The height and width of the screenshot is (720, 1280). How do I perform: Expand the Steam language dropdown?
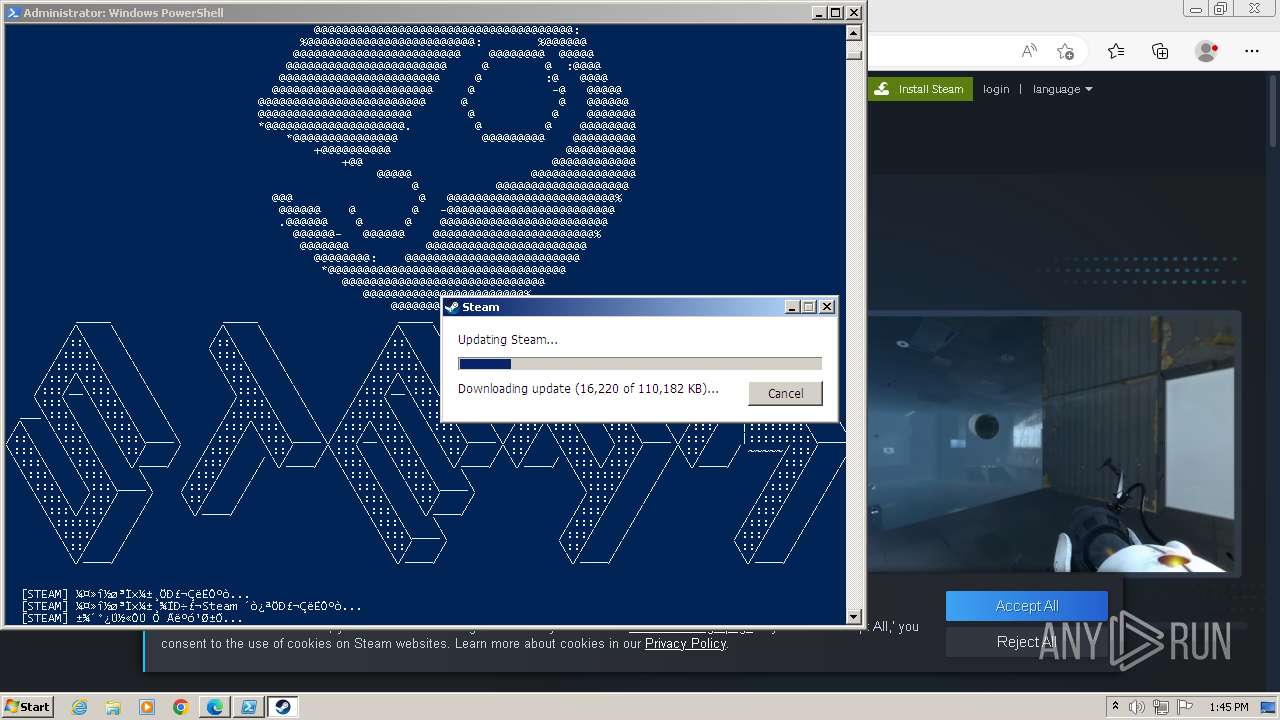1062,89
